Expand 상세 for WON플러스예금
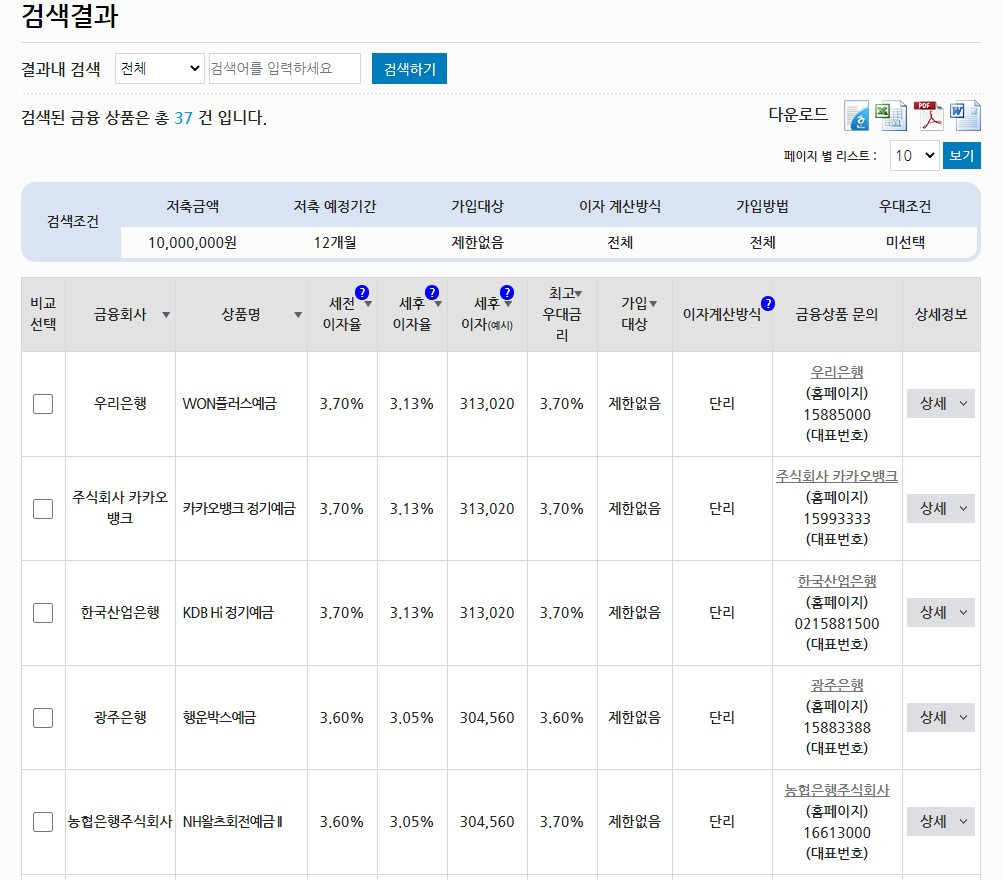The width and height of the screenshot is (1002, 880). pyautogui.click(x=941, y=403)
